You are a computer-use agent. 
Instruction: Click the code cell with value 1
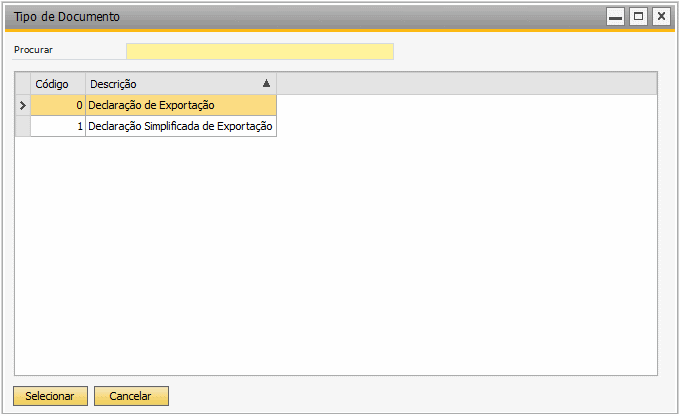[x=58, y=126]
